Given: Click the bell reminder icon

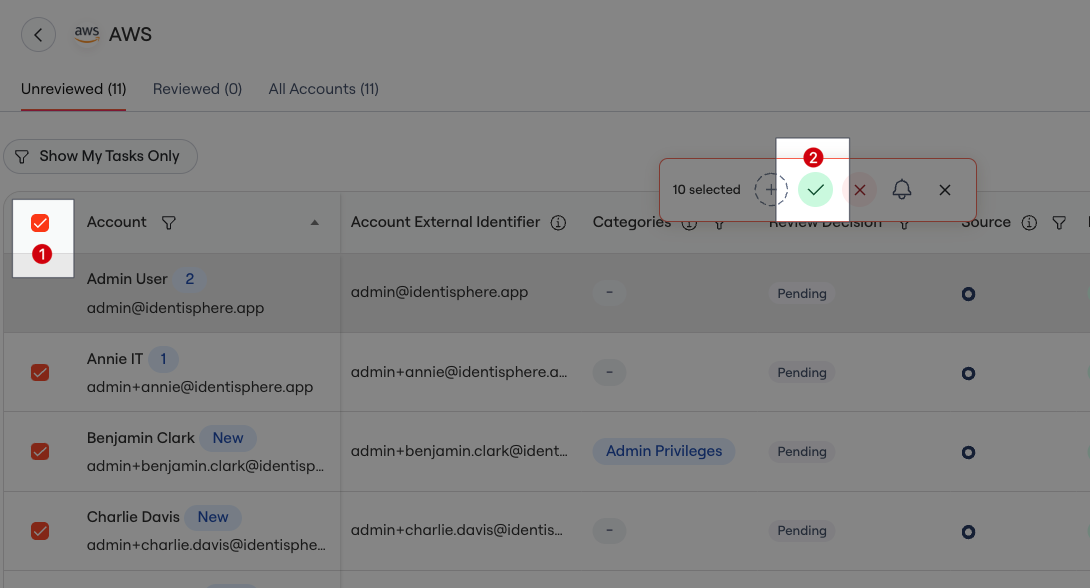Looking at the screenshot, I should click(x=902, y=189).
